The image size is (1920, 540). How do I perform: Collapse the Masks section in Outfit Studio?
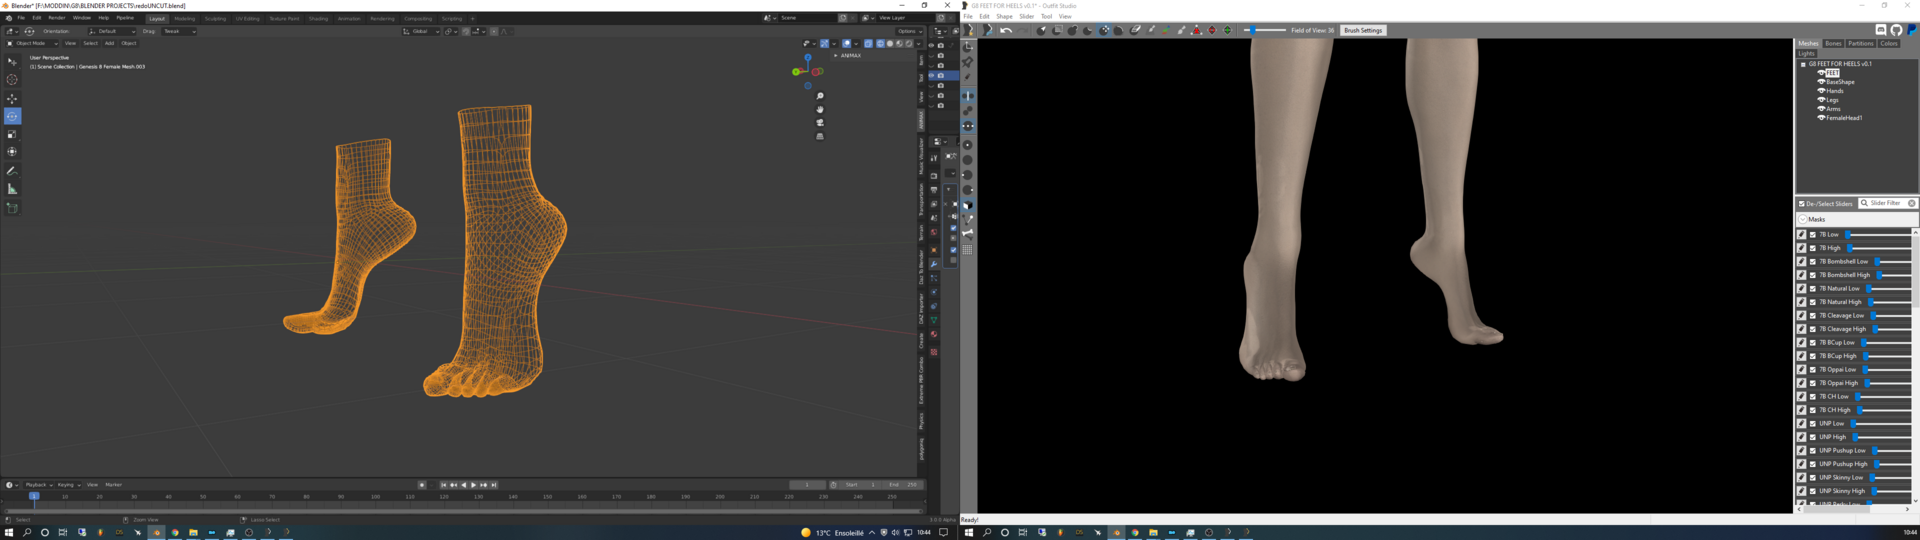click(1803, 219)
